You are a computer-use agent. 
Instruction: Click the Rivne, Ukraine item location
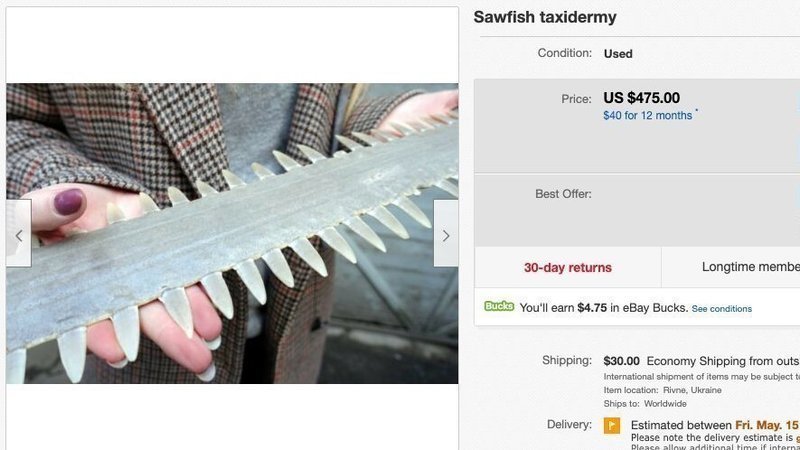[692, 390]
